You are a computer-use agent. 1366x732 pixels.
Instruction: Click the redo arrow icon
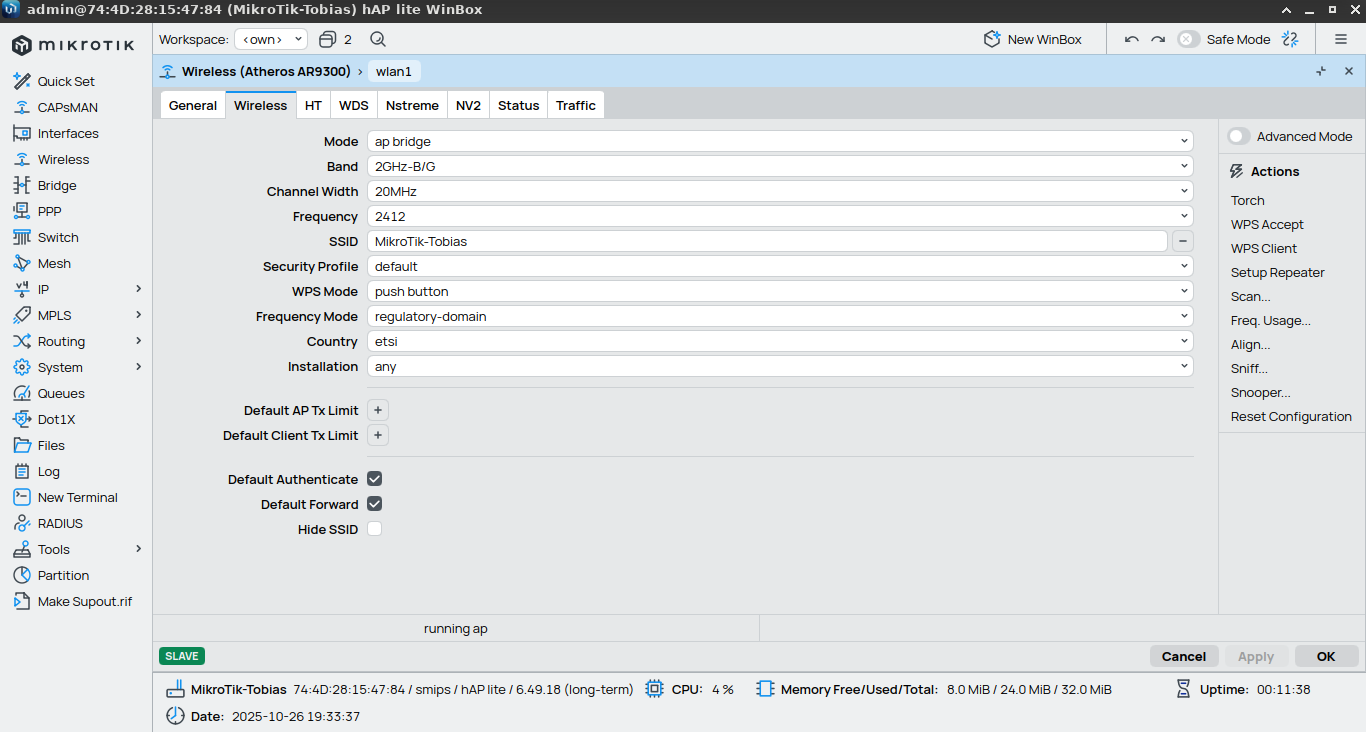coord(1158,39)
